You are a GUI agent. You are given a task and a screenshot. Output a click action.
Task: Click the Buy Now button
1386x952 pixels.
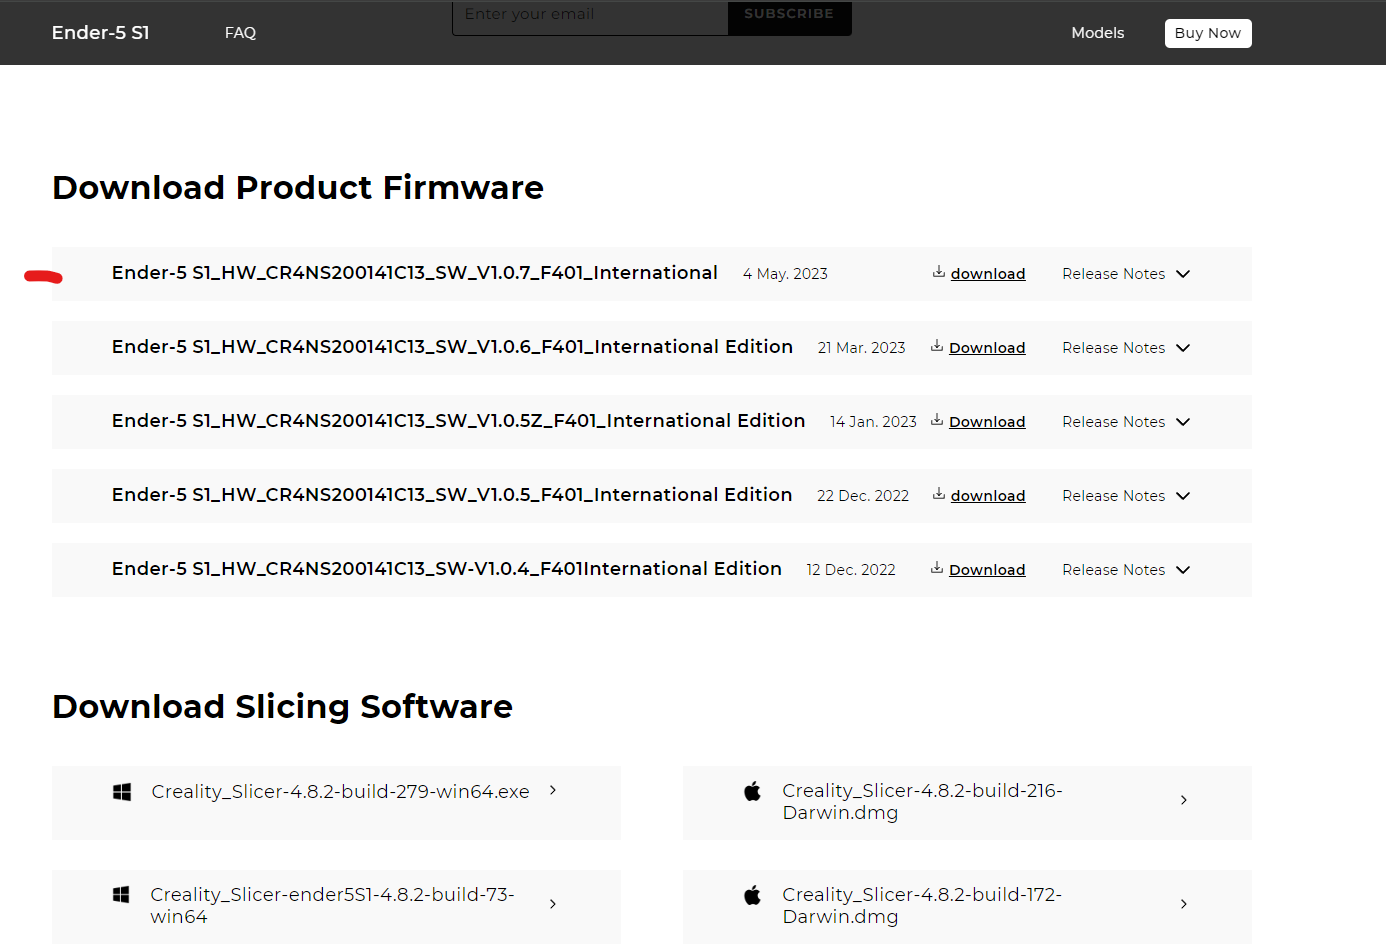point(1208,33)
